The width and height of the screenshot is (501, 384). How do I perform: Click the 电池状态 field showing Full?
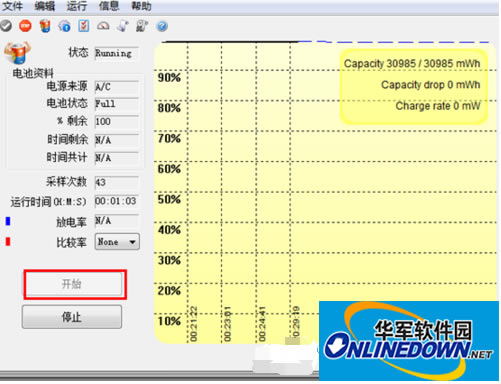[116, 104]
